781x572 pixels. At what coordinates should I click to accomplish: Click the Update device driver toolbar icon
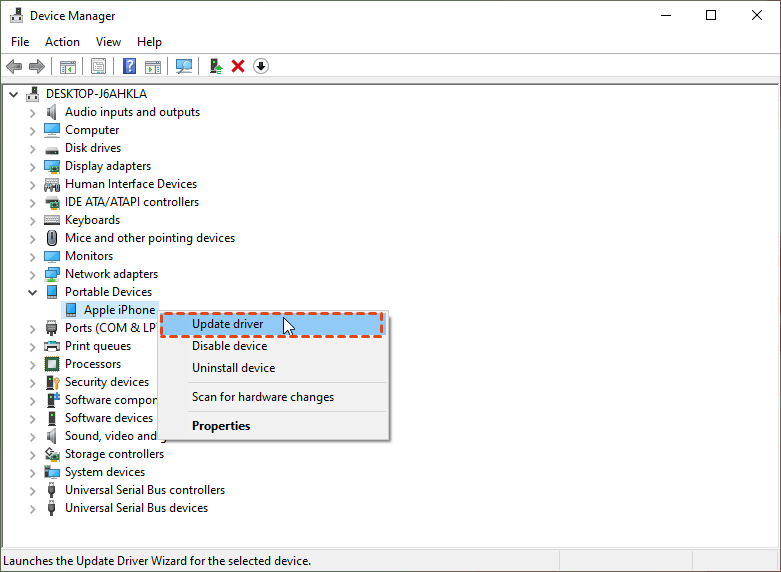(216, 66)
